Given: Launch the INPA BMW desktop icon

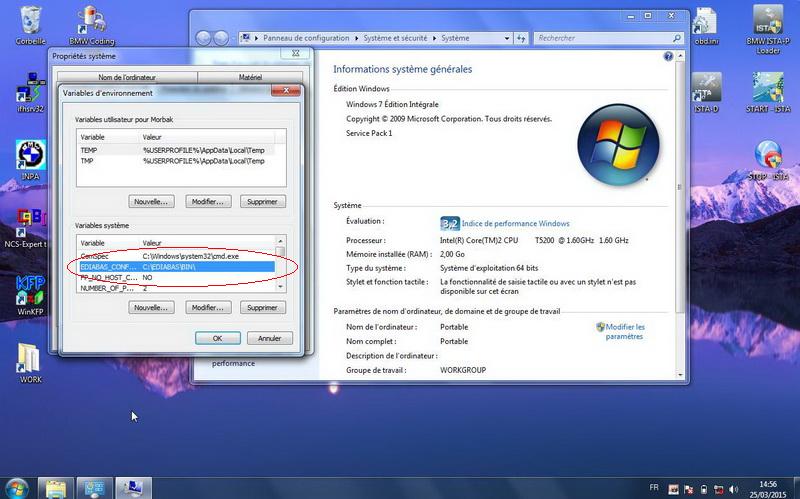Looking at the screenshot, I should coord(30,159).
